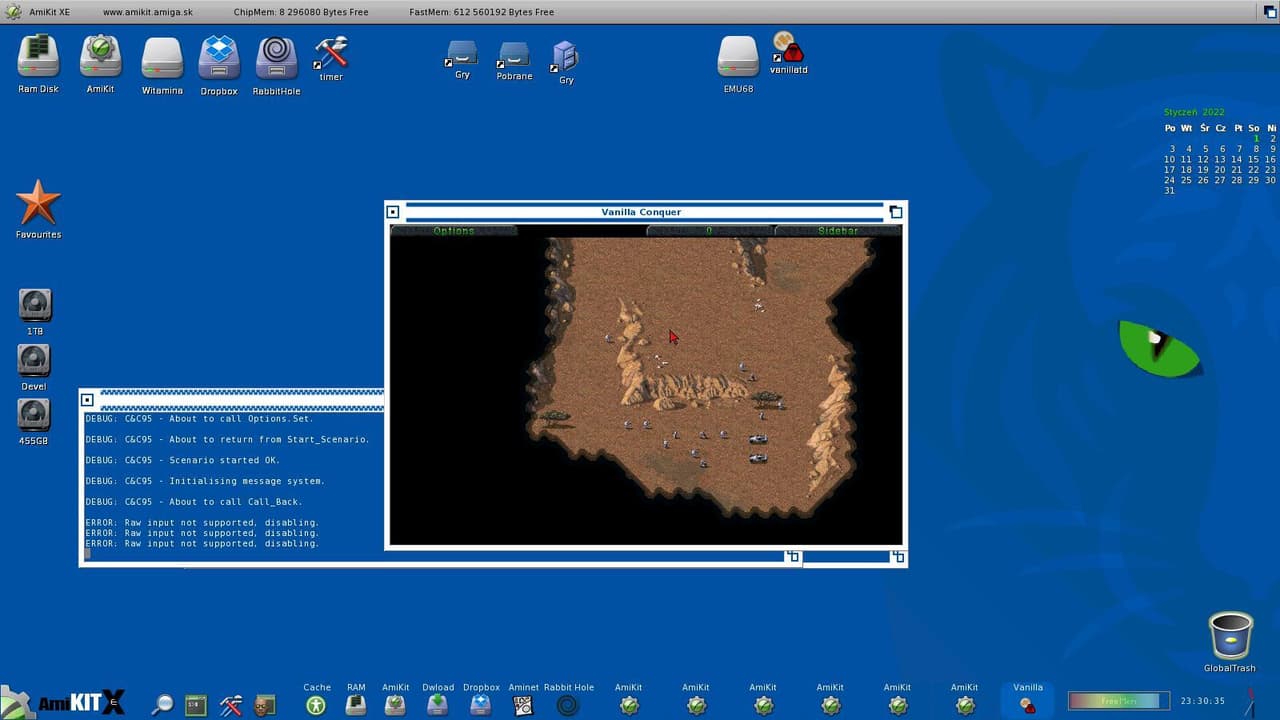Viewport: 1280px width, 720px height.
Task: Open the GlobalTrash bin icon
Action: click(1230, 636)
